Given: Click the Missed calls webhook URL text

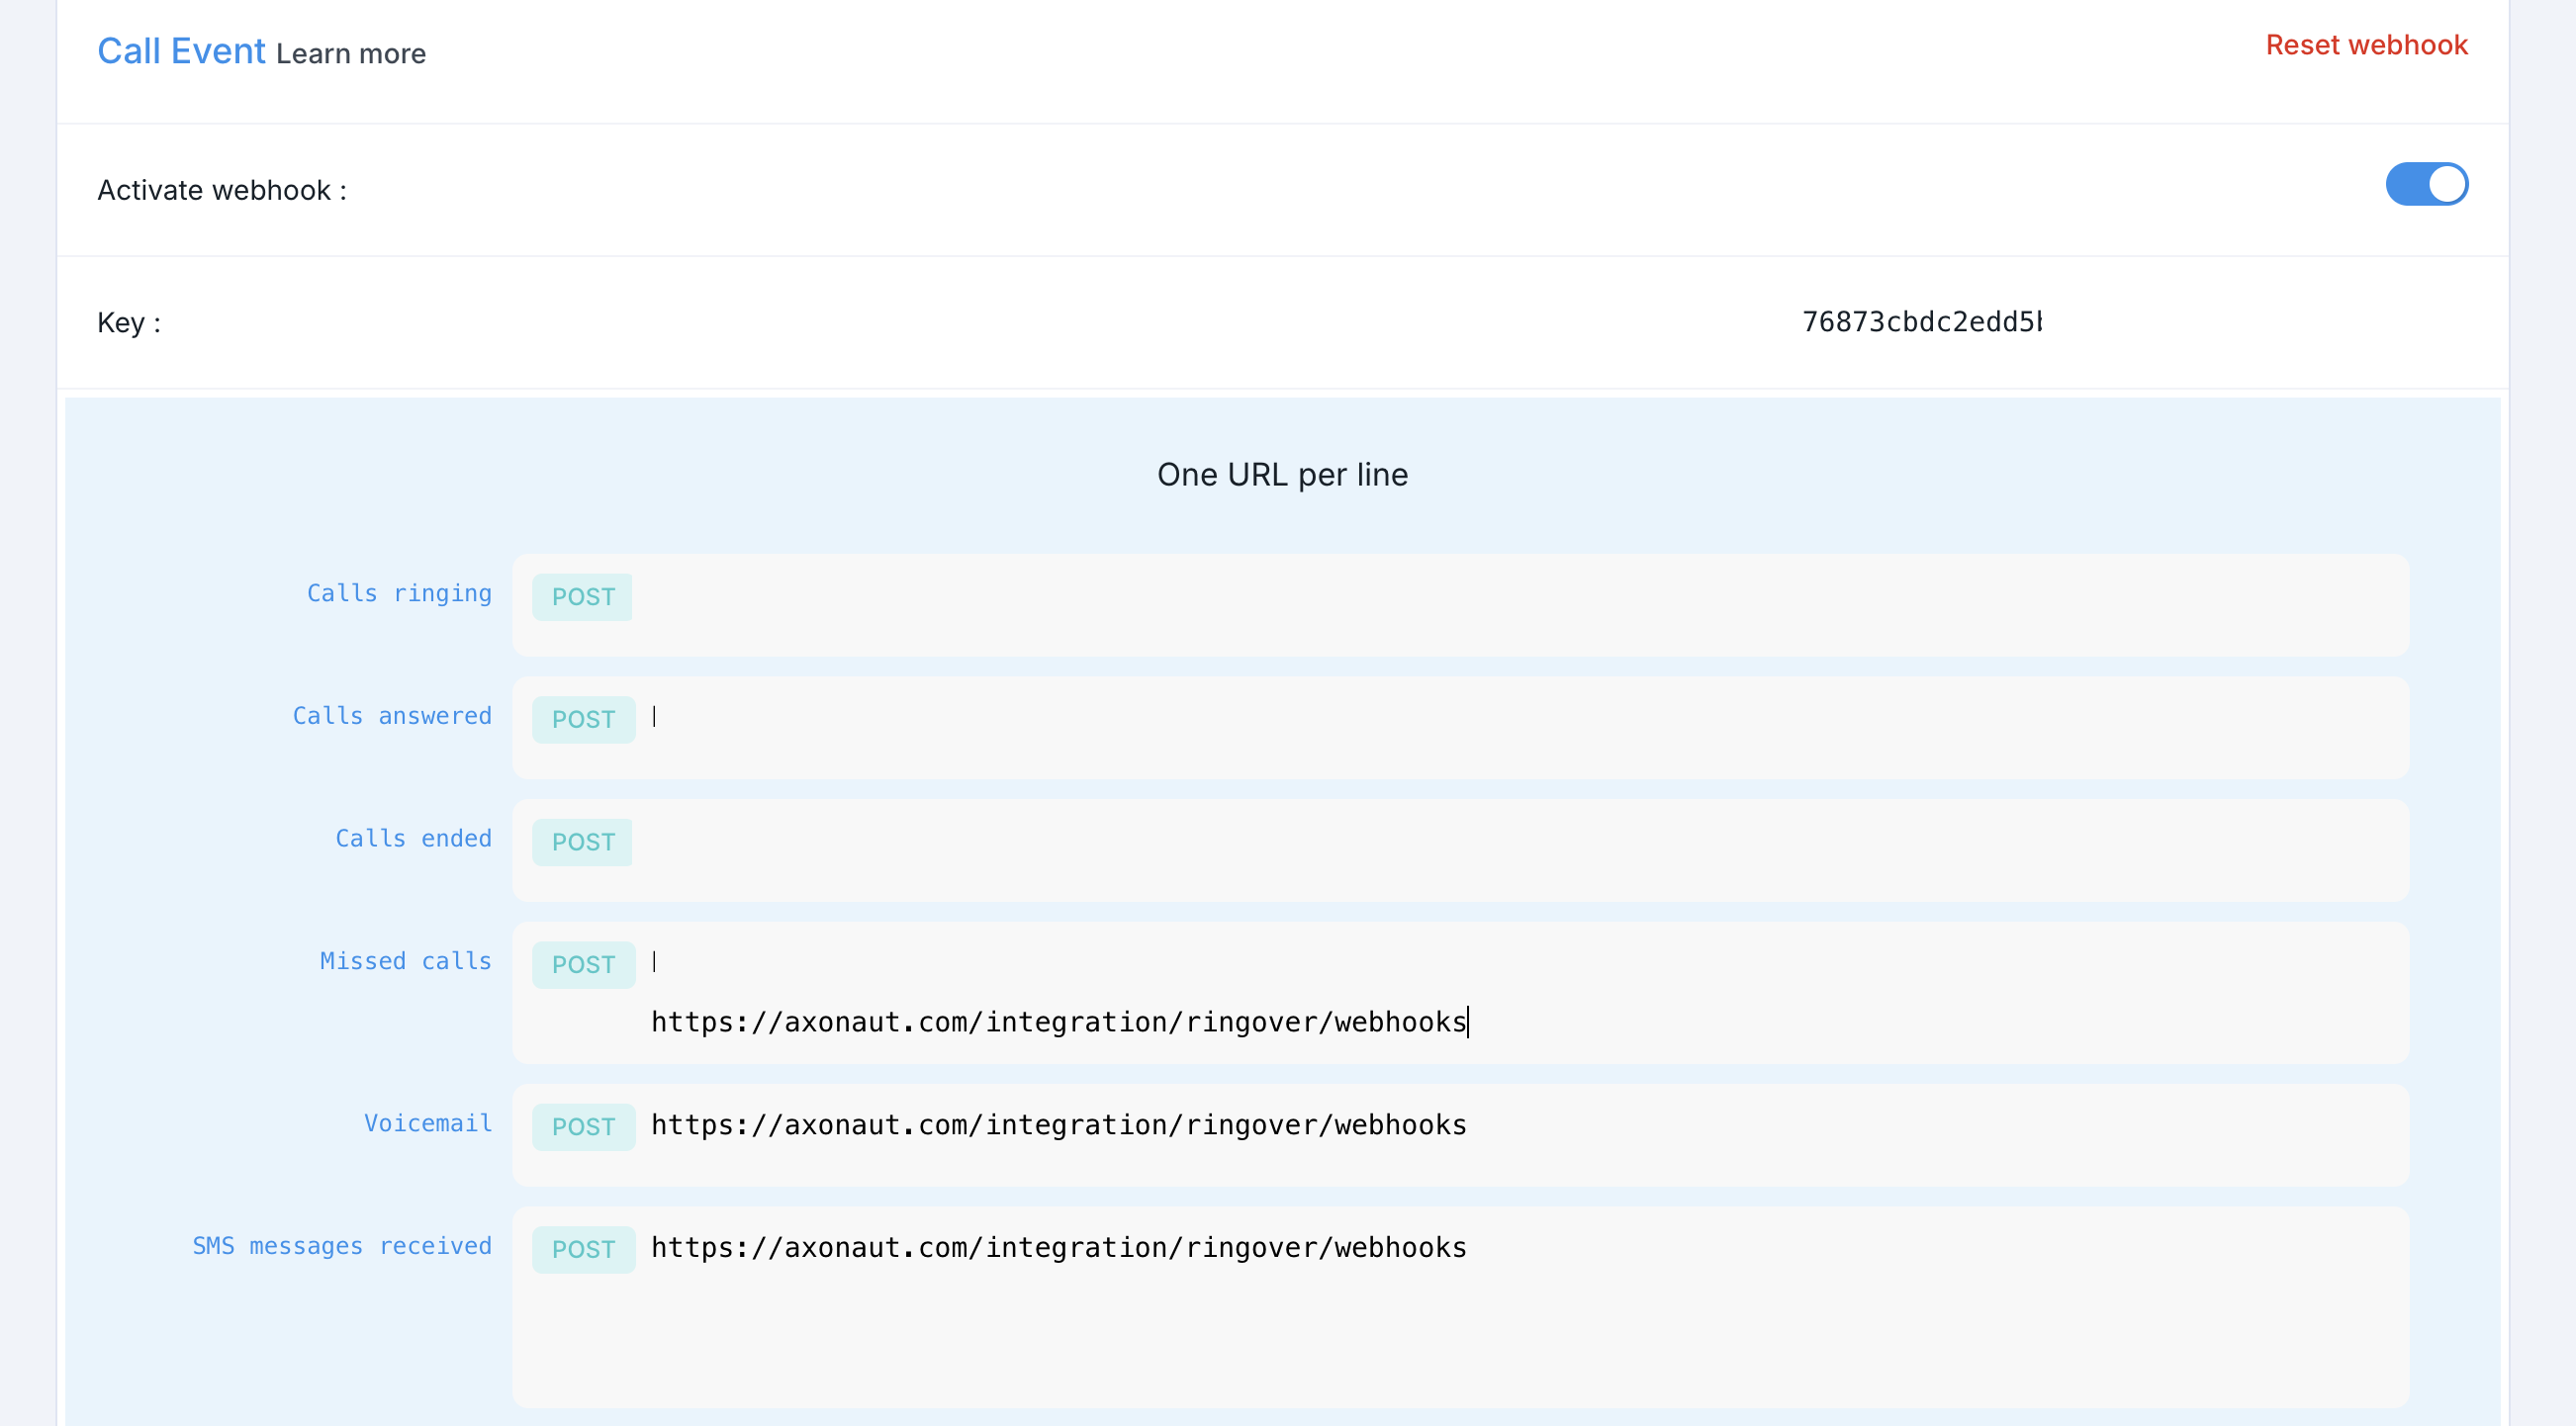Looking at the screenshot, I should (x=1059, y=1022).
